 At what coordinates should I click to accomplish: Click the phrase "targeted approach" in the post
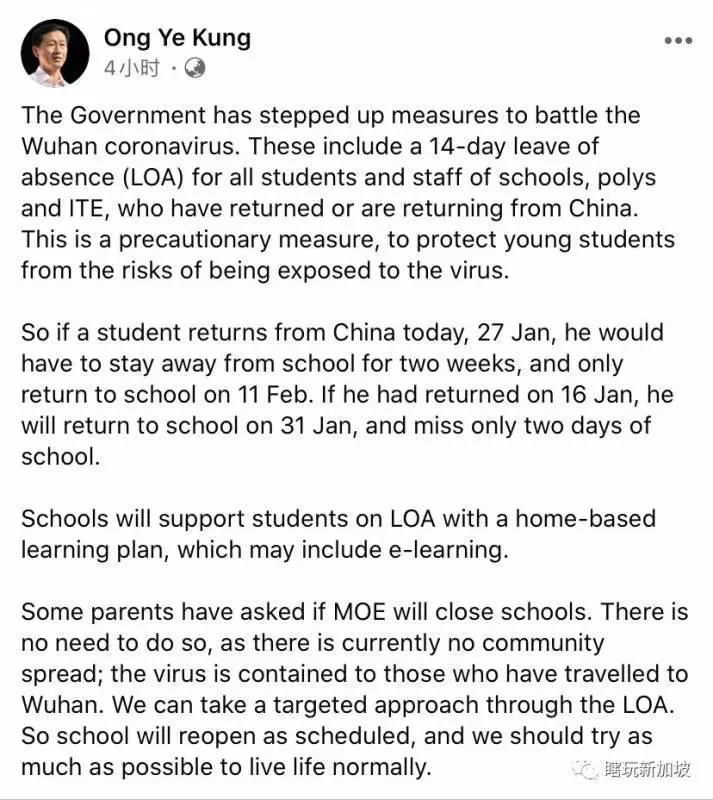376,706
